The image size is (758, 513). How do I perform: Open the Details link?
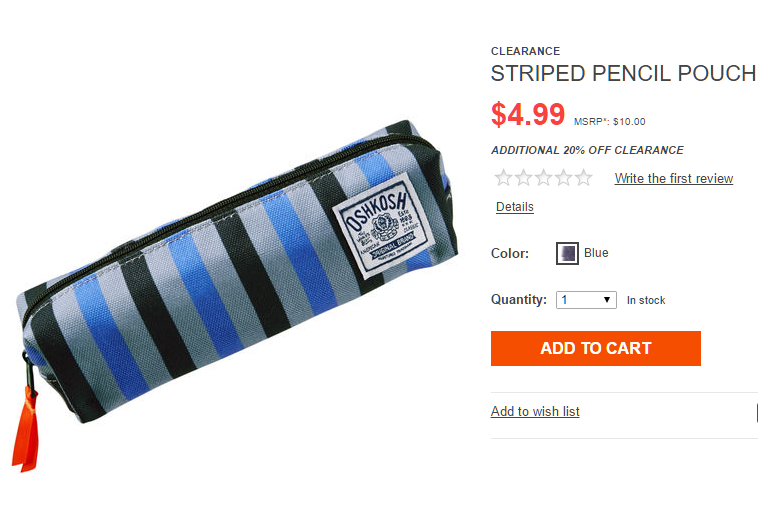click(515, 207)
